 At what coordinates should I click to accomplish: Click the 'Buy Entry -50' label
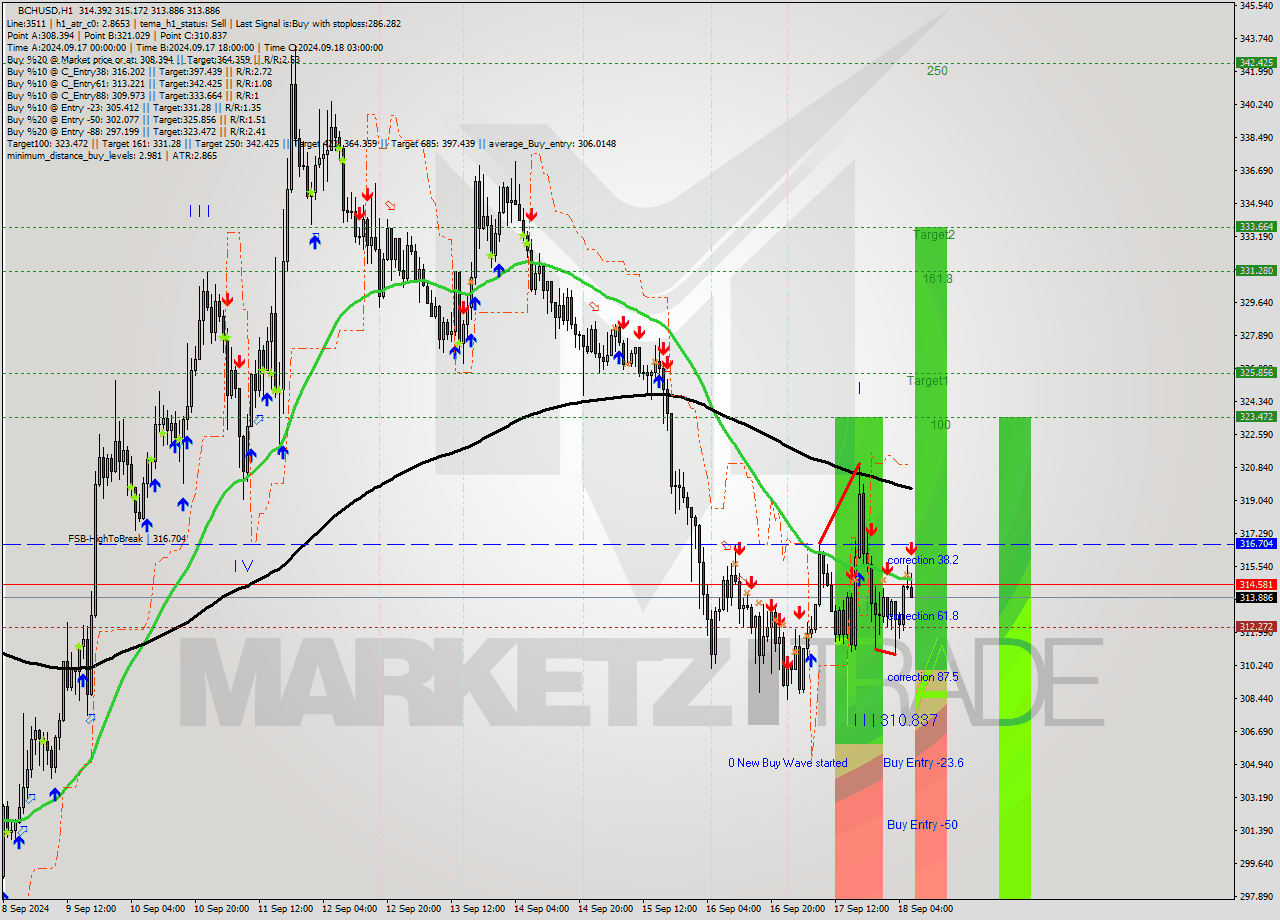coord(922,825)
